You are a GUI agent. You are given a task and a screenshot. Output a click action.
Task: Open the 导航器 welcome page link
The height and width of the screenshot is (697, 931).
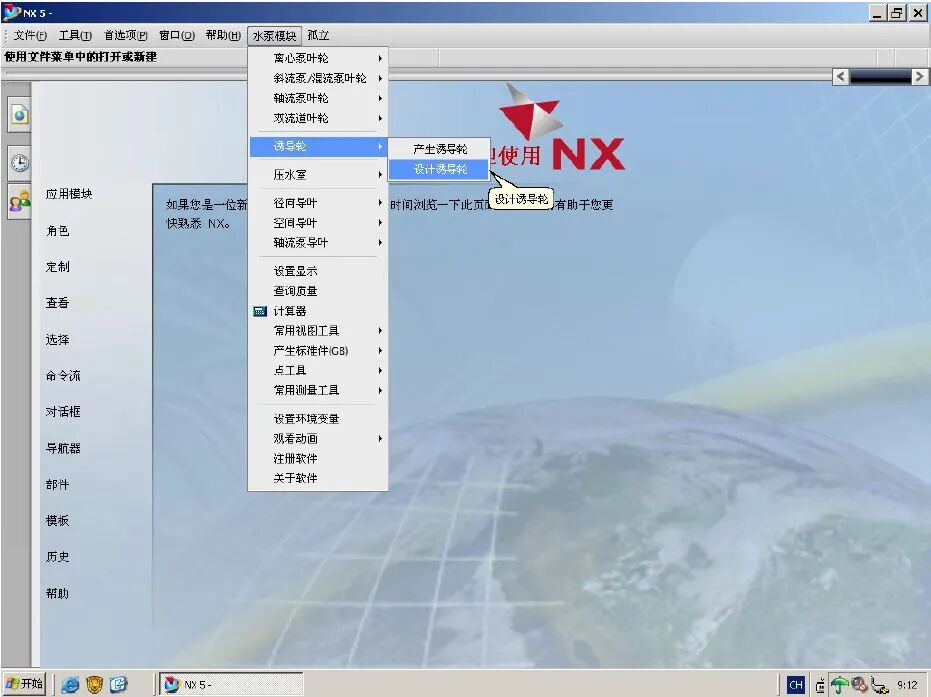click(x=63, y=448)
